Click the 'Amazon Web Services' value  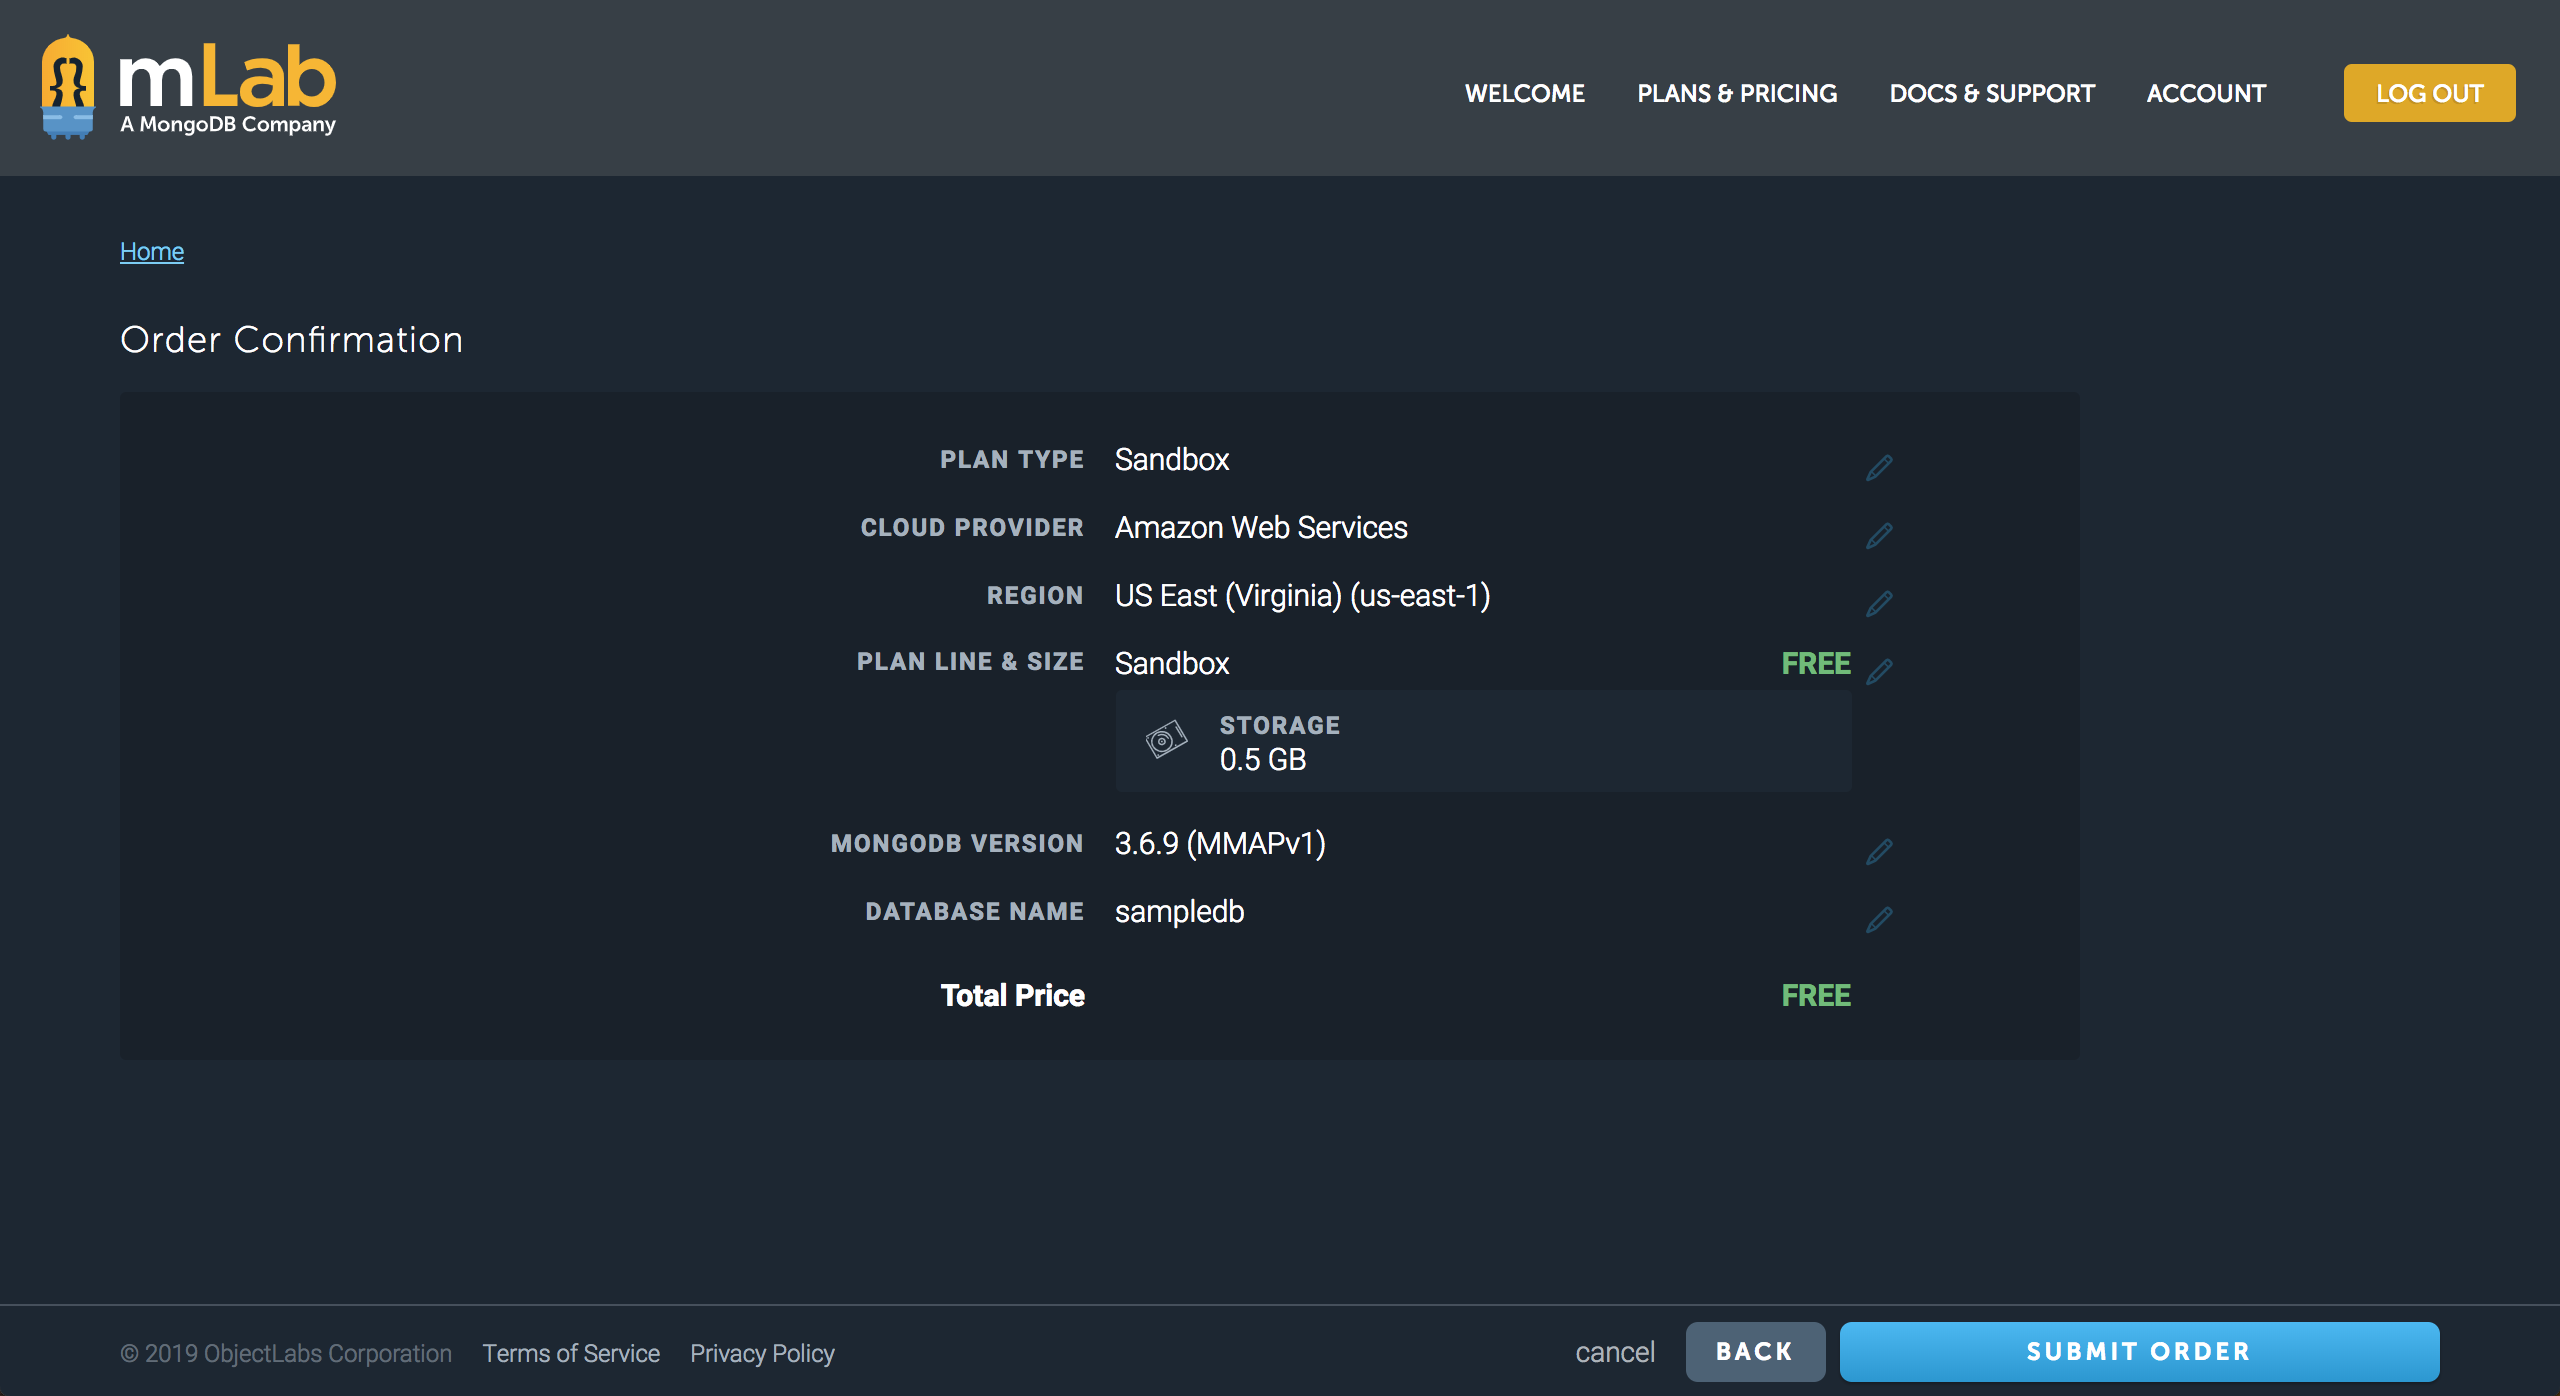pyautogui.click(x=1261, y=527)
